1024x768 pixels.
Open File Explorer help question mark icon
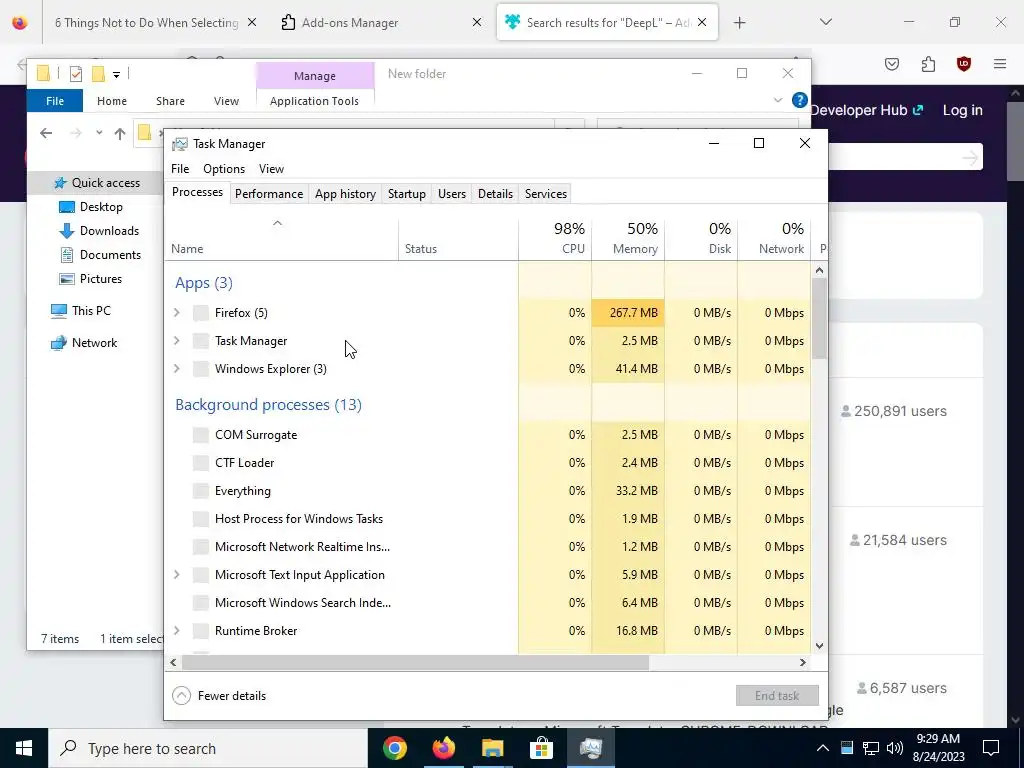799,101
